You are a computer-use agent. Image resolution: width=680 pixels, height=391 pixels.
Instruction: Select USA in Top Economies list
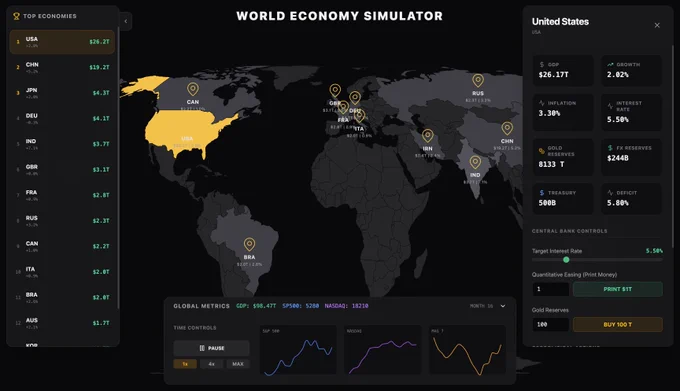click(62, 42)
